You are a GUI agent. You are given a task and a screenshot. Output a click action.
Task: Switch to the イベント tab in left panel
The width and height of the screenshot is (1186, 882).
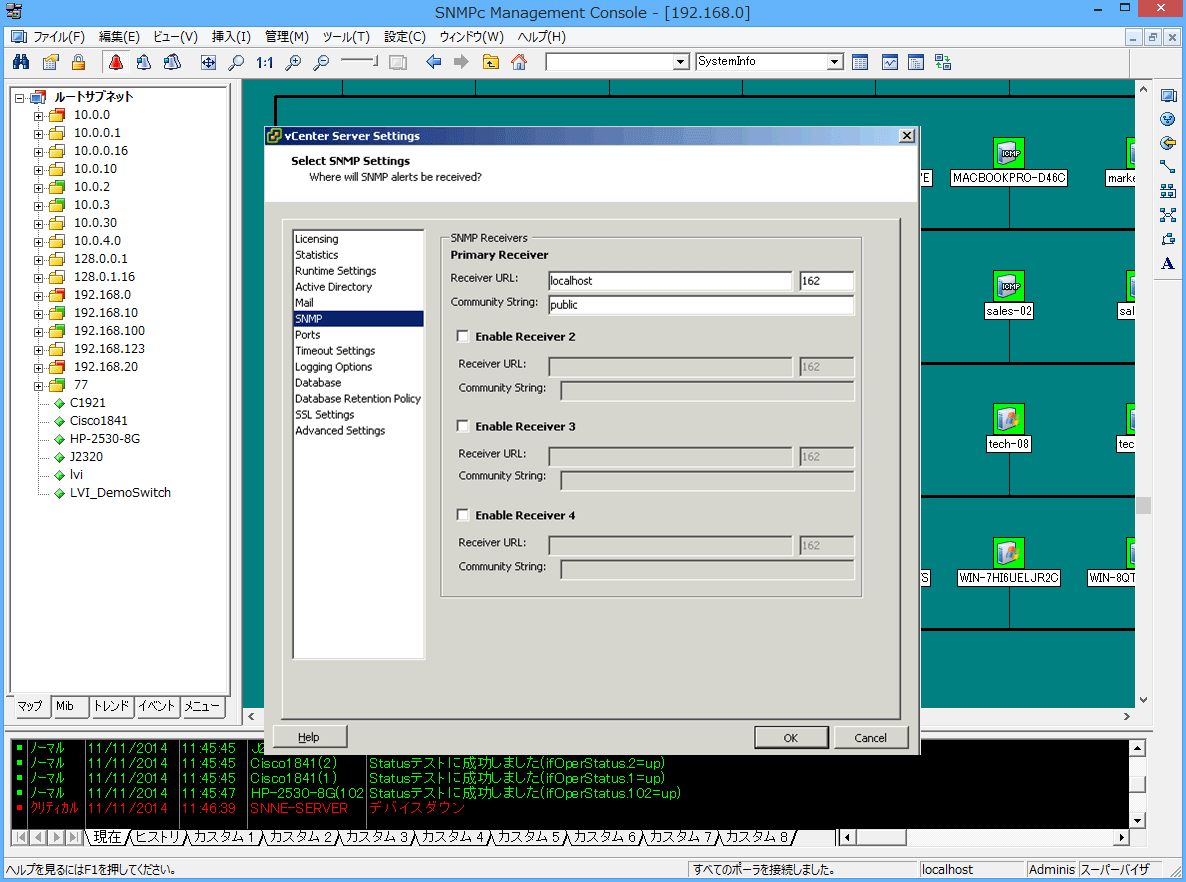tap(157, 706)
